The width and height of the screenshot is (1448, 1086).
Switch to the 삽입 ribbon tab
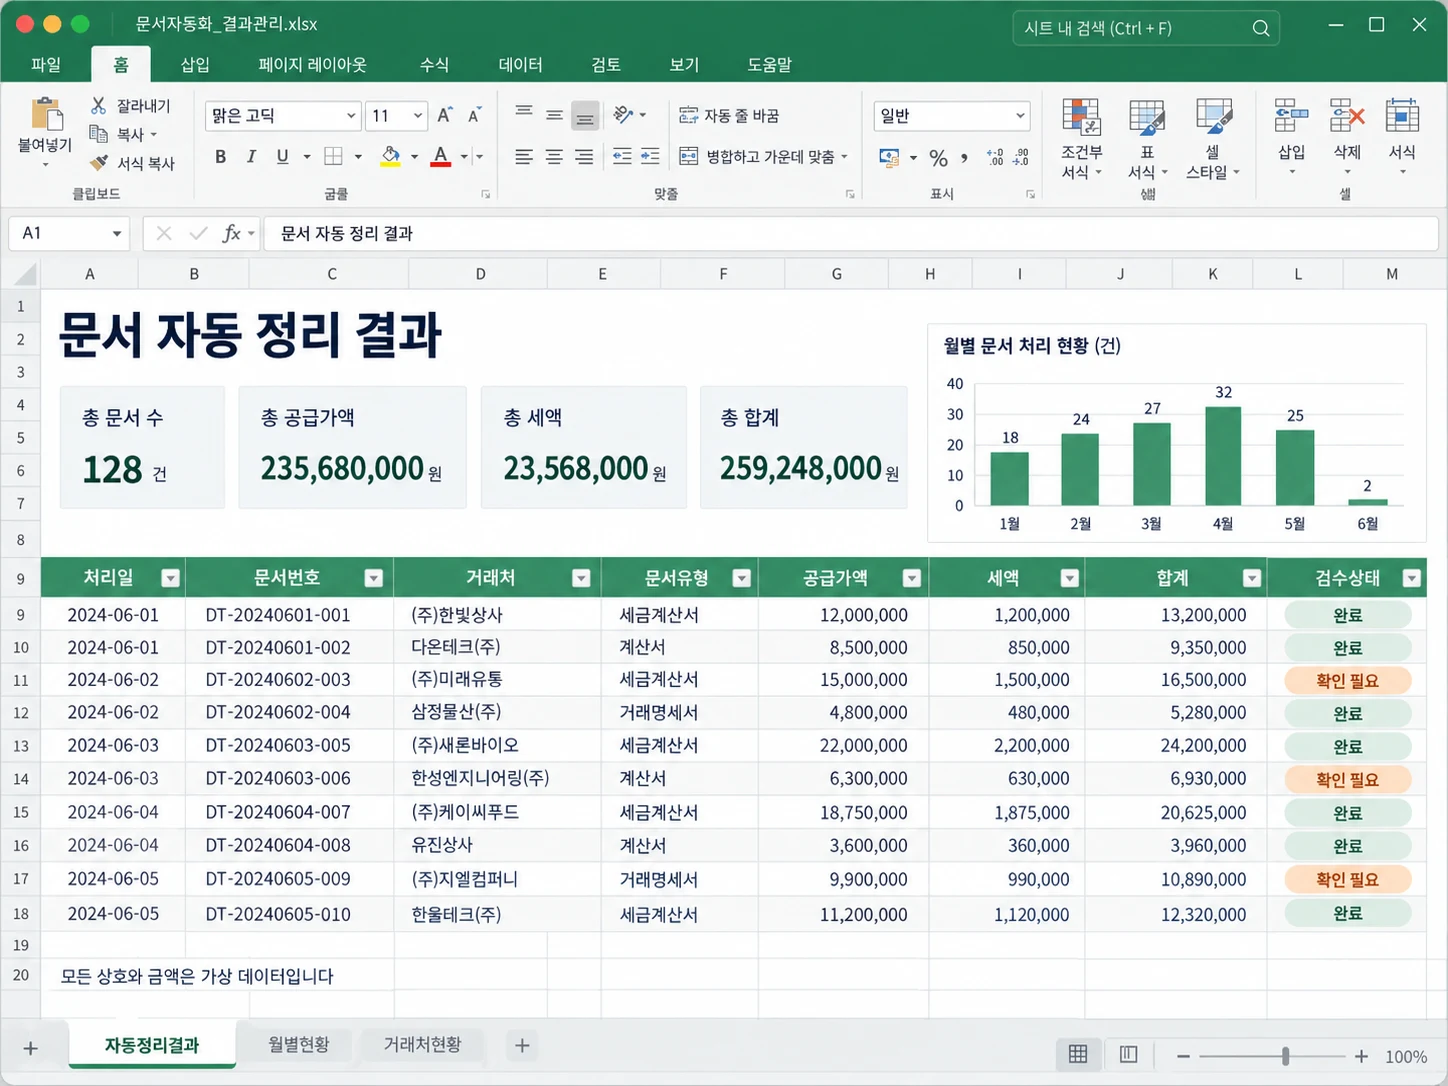195,64
